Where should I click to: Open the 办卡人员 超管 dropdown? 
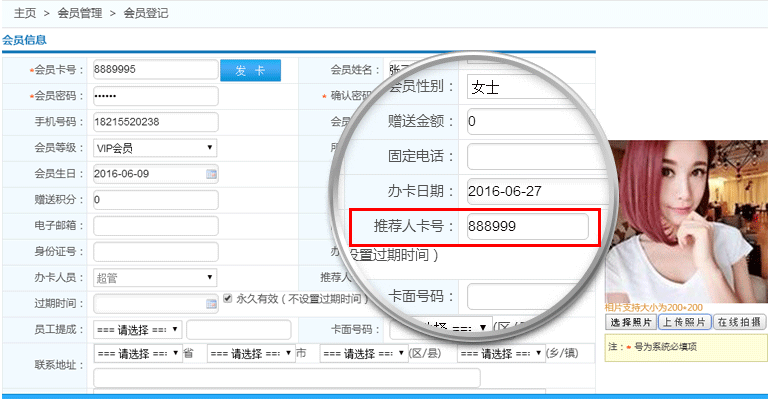pyautogui.click(x=155, y=278)
